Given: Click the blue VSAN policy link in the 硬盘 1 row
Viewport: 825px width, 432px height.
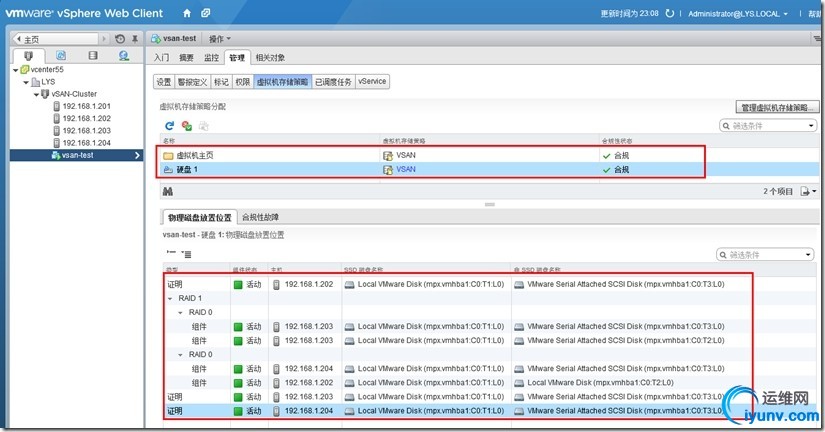Looking at the screenshot, I should pyautogui.click(x=406, y=169).
